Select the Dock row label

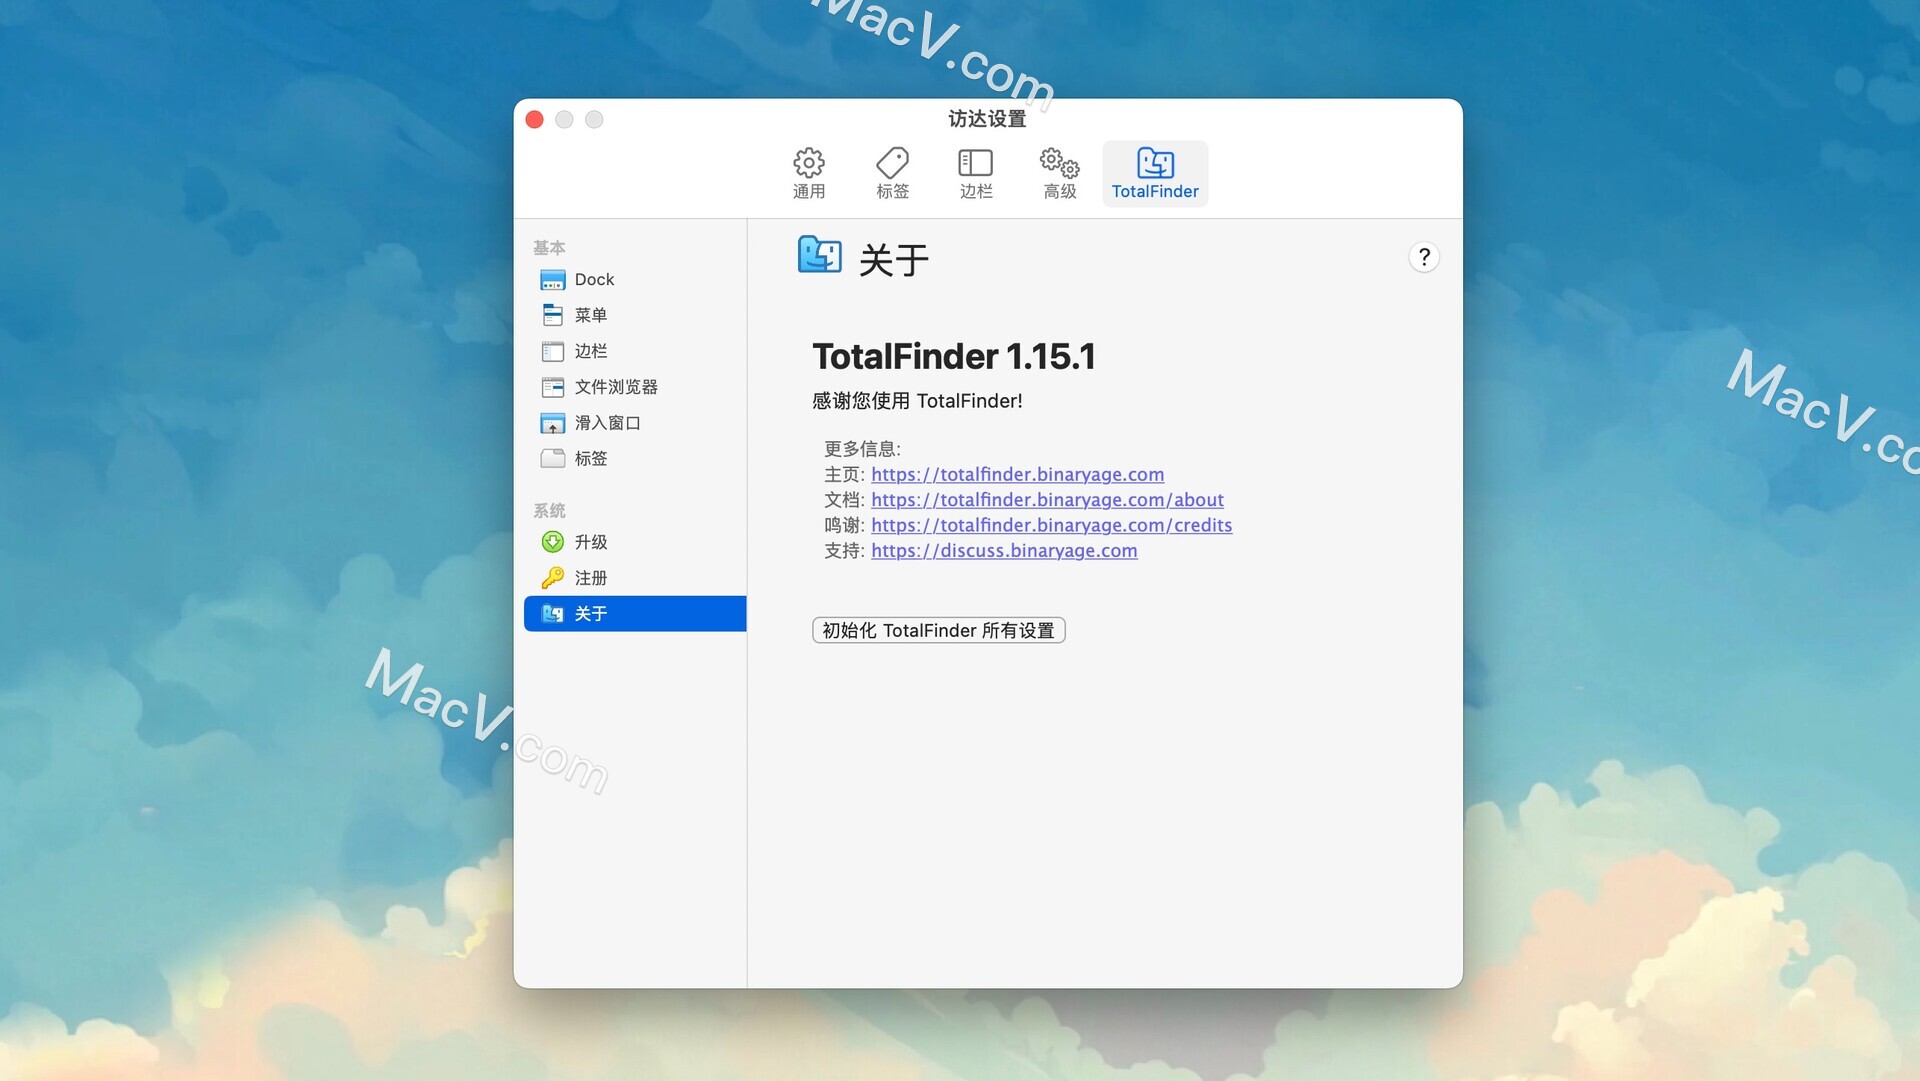(594, 280)
